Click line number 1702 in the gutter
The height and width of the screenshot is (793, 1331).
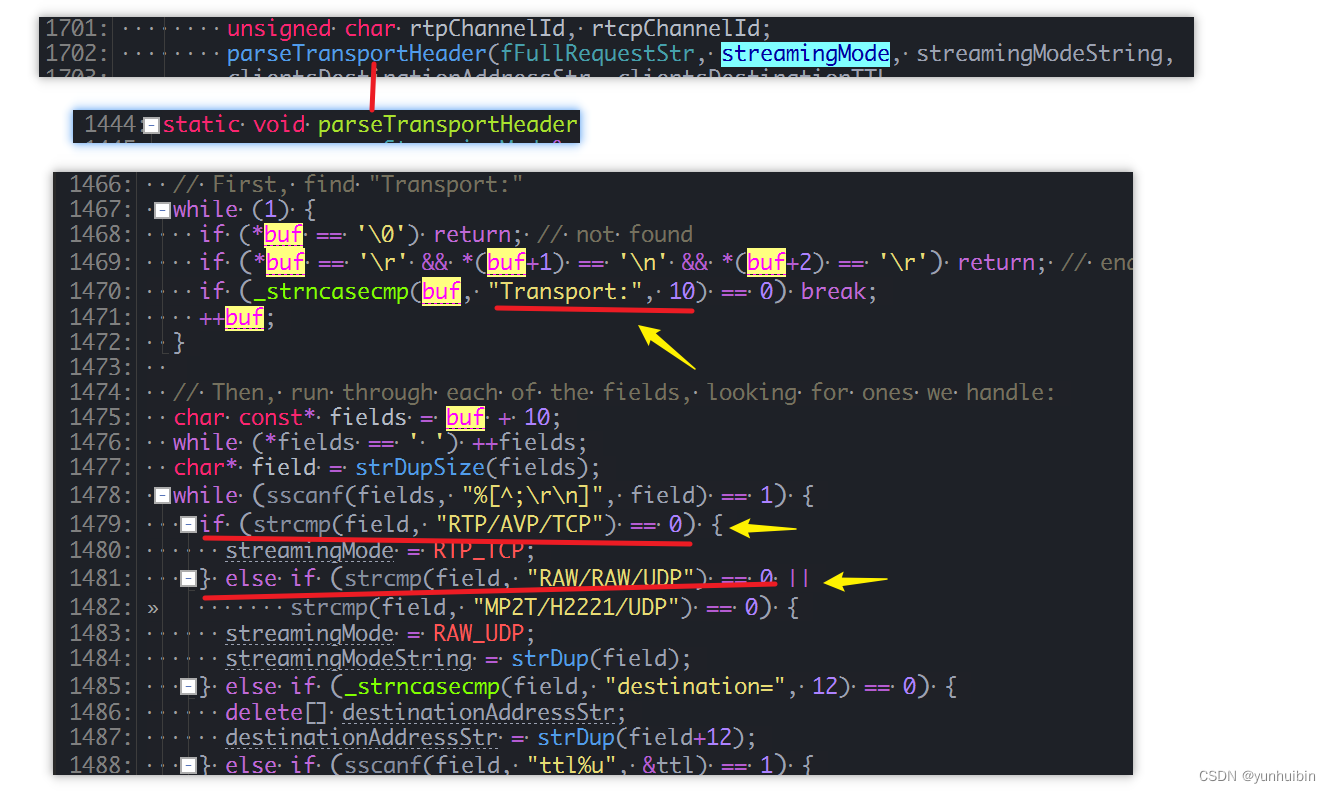point(75,53)
